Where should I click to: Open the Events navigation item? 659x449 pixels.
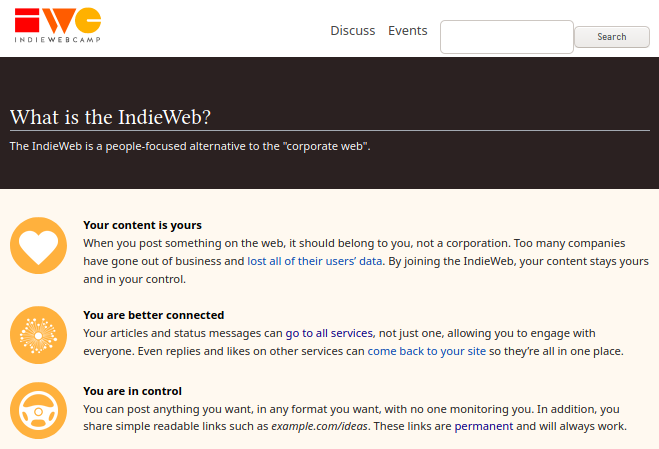coord(408,31)
